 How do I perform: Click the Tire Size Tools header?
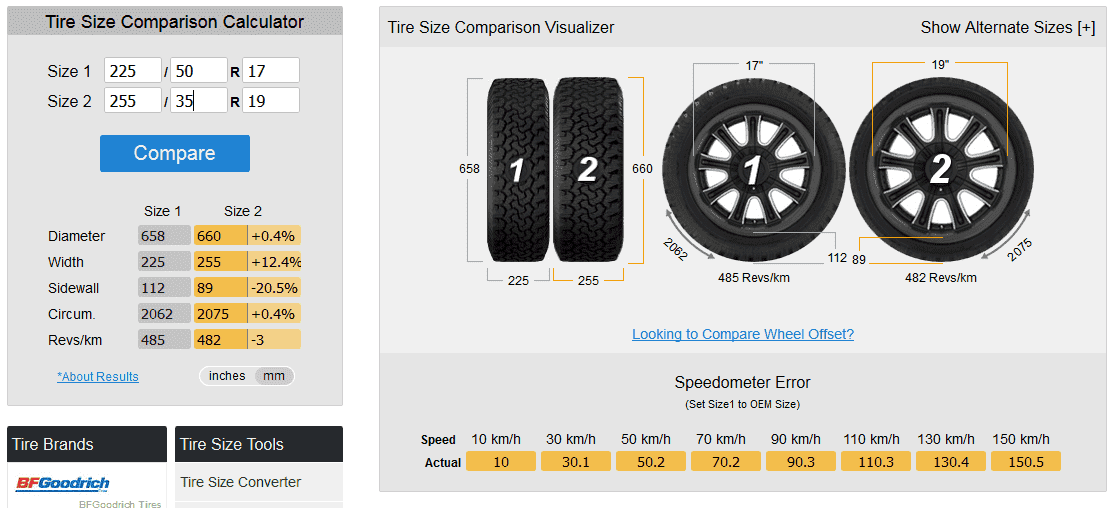point(259,444)
